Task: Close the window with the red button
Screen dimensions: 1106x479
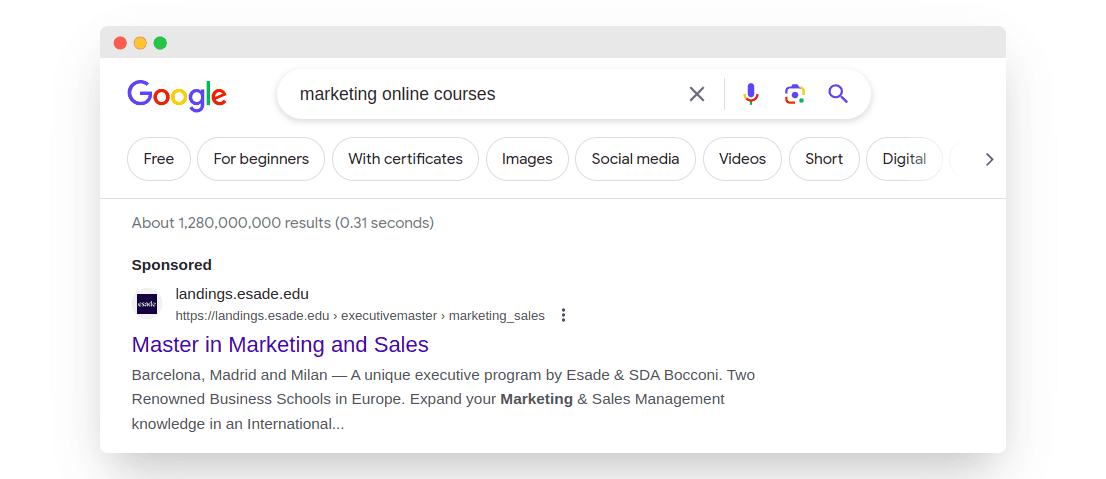Action: click(x=120, y=43)
